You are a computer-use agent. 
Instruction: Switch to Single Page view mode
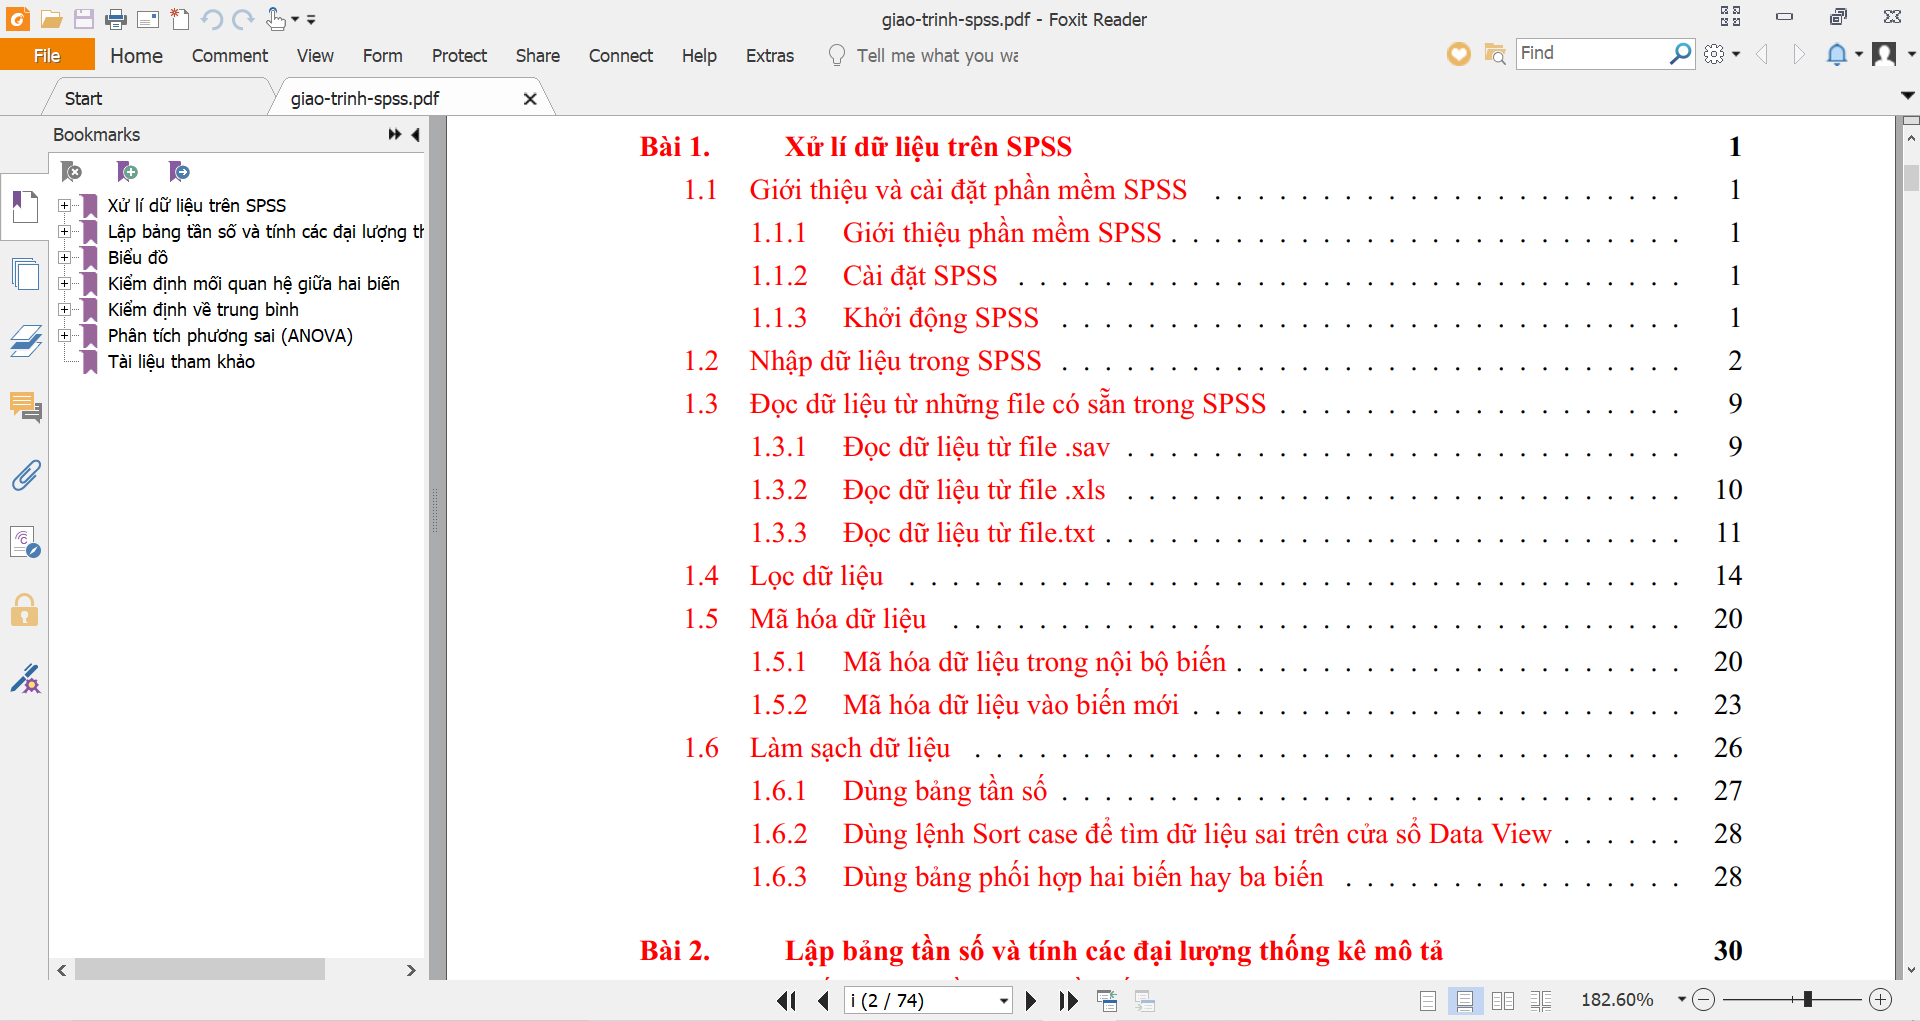coord(1428,1000)
